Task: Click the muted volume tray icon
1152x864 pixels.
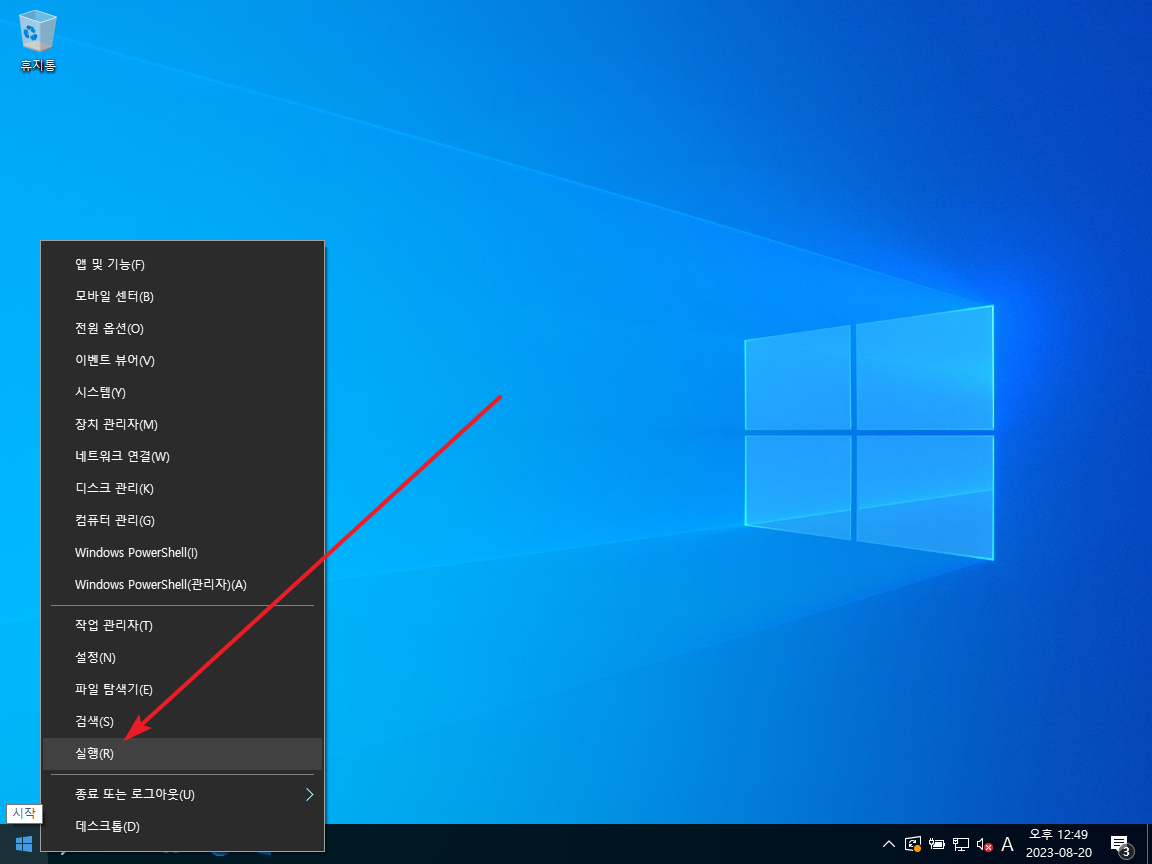Action: (984, 844)
